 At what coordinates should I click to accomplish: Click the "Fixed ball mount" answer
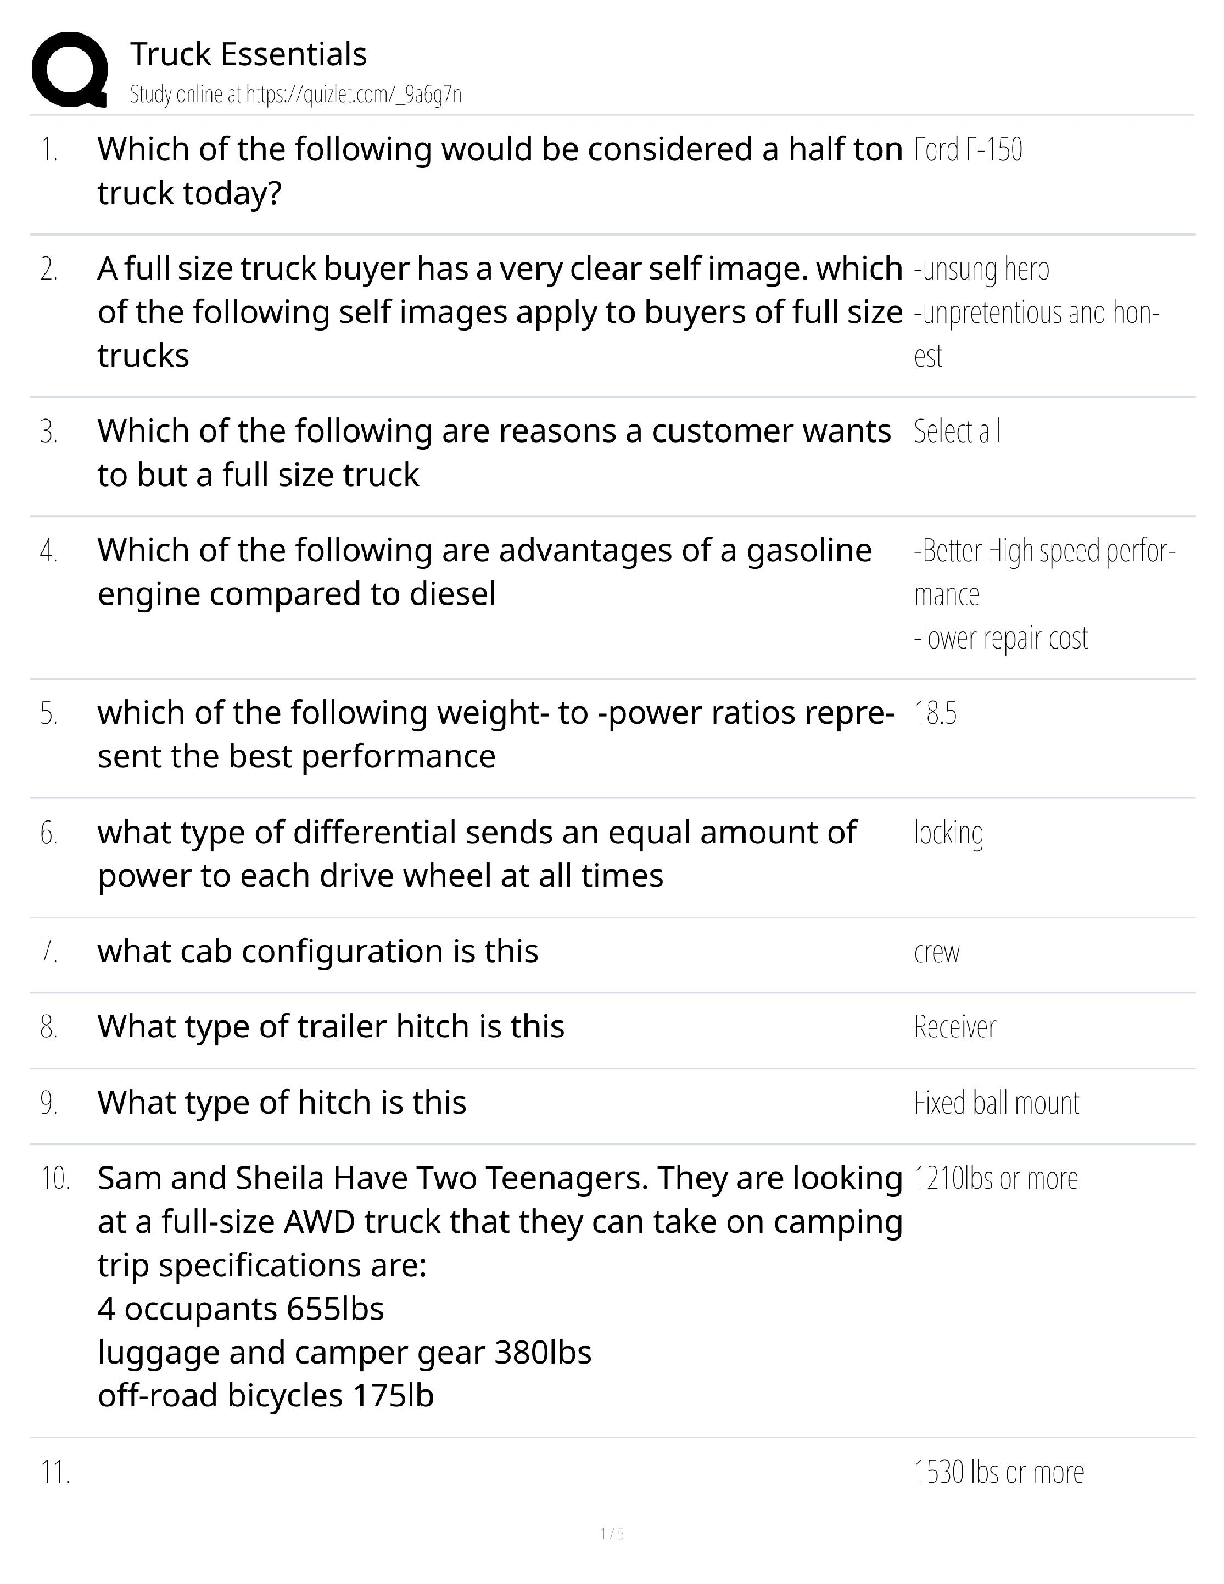[996, 1103]
